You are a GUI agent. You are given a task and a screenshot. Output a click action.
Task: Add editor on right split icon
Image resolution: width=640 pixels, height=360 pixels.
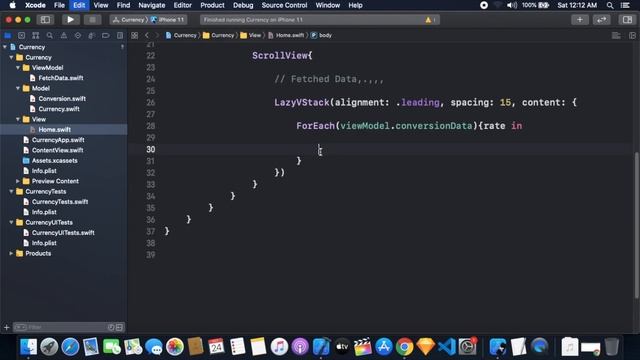tap(632, 36)
